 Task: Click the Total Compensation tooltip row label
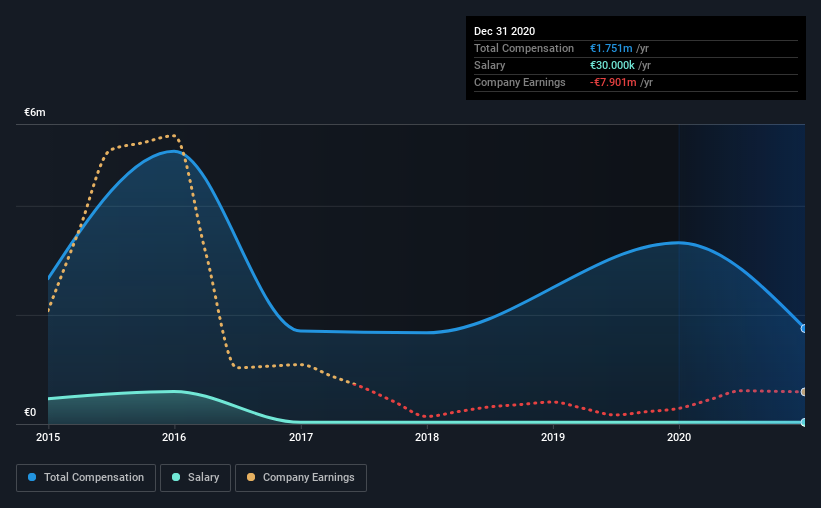coord(524,48)
